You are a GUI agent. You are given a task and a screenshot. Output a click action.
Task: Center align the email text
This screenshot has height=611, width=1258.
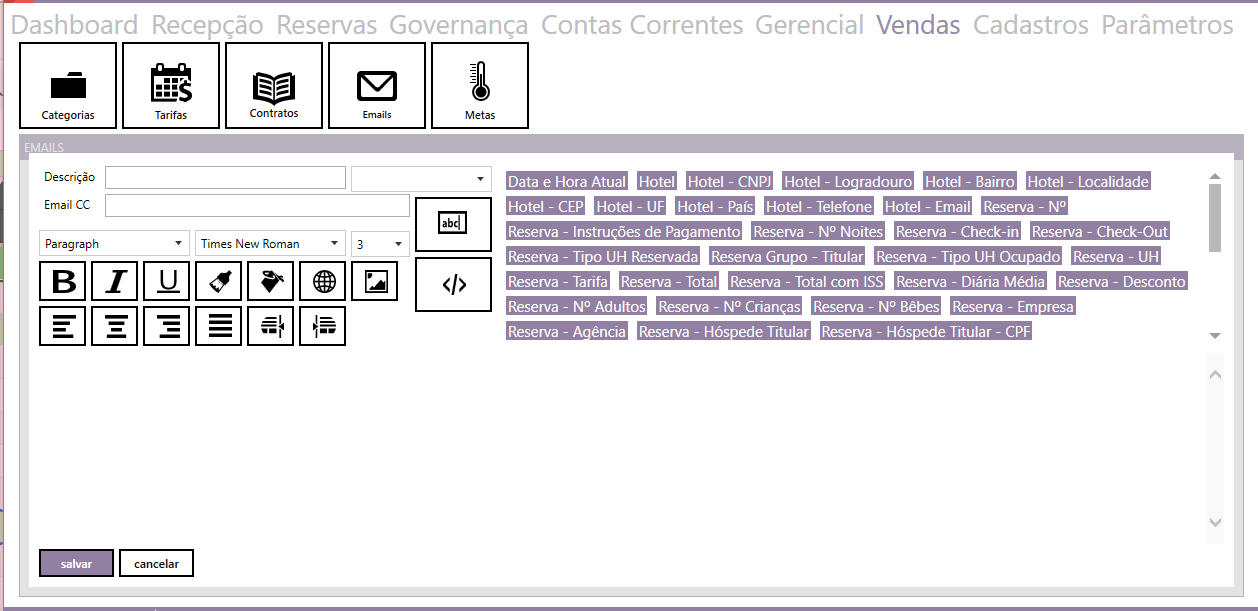click(x=115, y=326)
